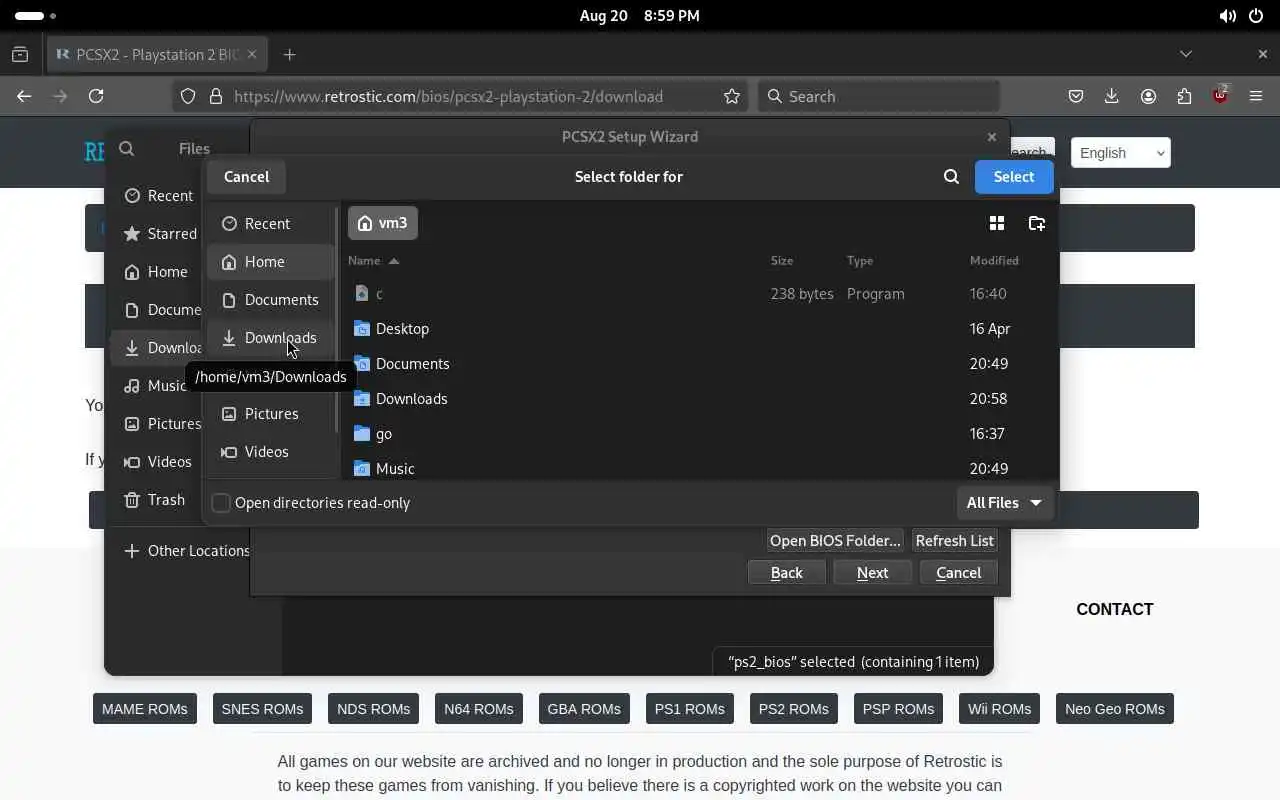
Task: Save page to Pocket icon
Action: pos(1076,96)
